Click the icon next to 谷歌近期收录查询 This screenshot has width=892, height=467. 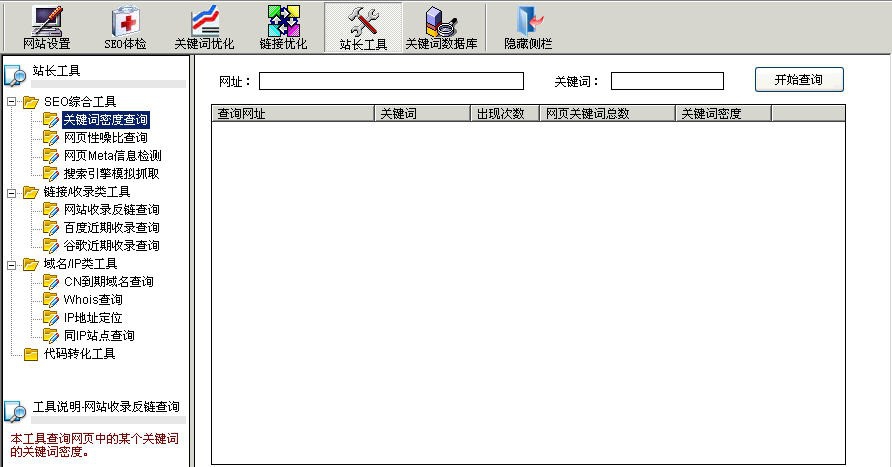pyautogui.click(x=51, y=246)
